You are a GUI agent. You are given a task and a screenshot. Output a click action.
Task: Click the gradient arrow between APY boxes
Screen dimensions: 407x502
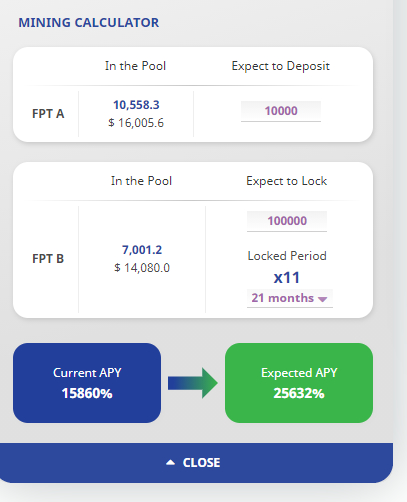193,383
